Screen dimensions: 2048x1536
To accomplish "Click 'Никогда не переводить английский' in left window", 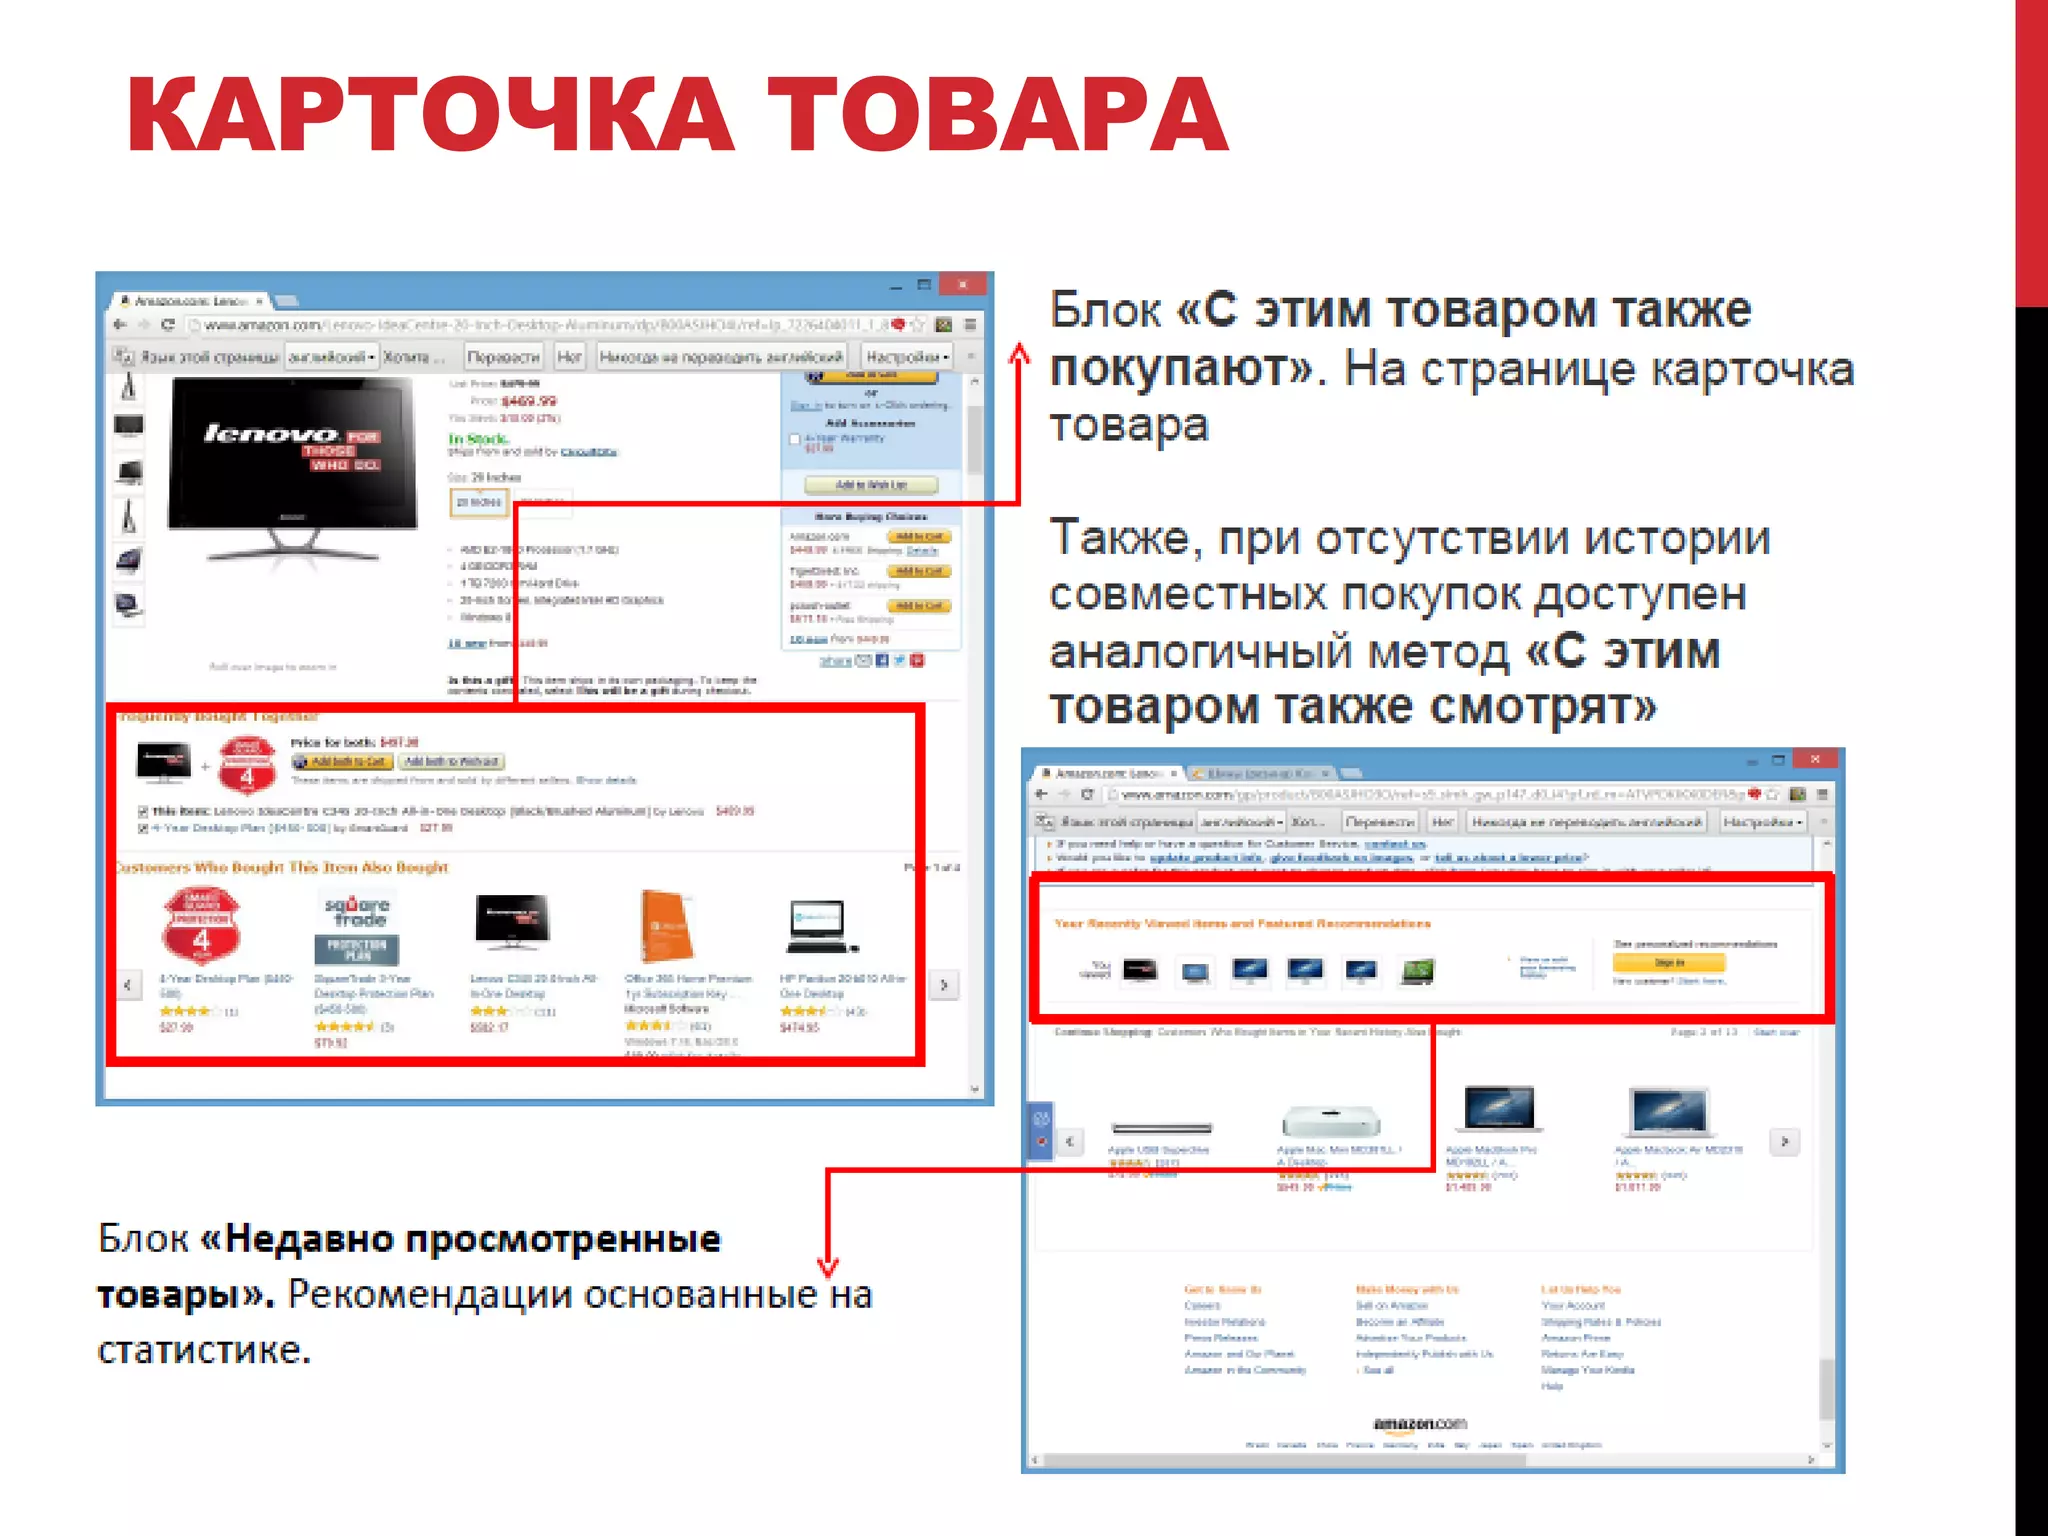I will click(x=721, y=356).
